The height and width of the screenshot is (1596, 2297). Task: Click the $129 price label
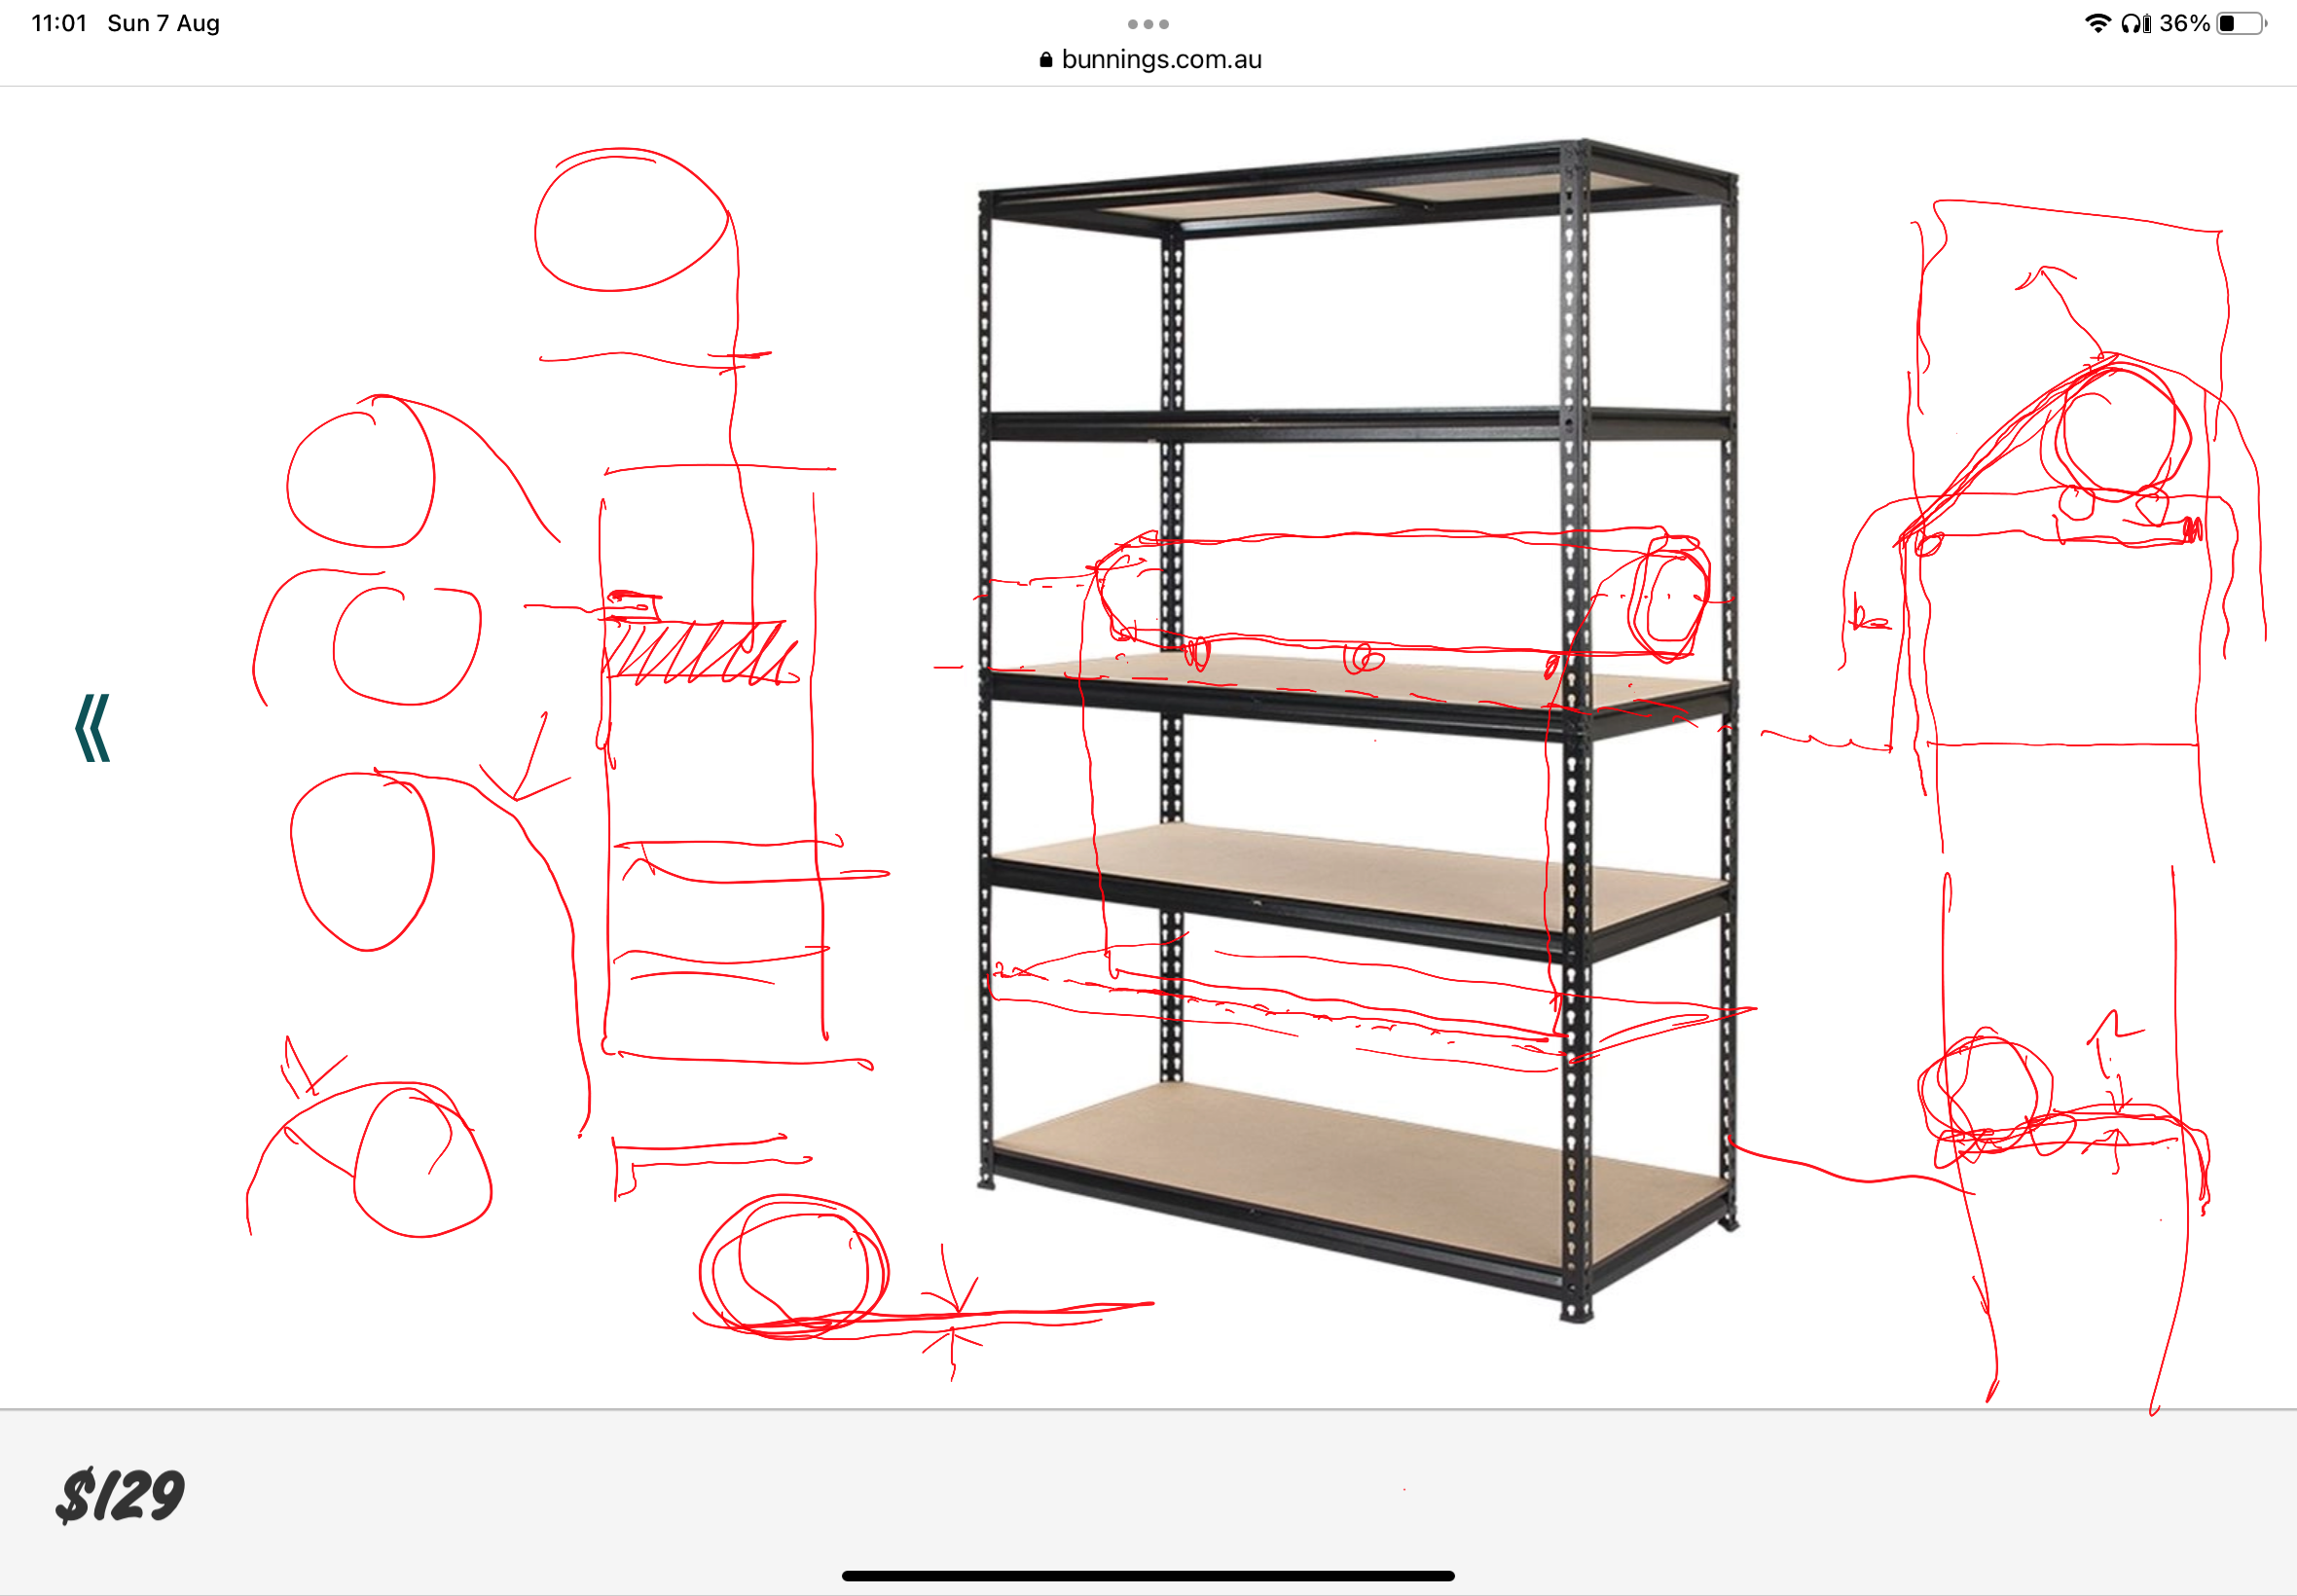[120, 1496]
